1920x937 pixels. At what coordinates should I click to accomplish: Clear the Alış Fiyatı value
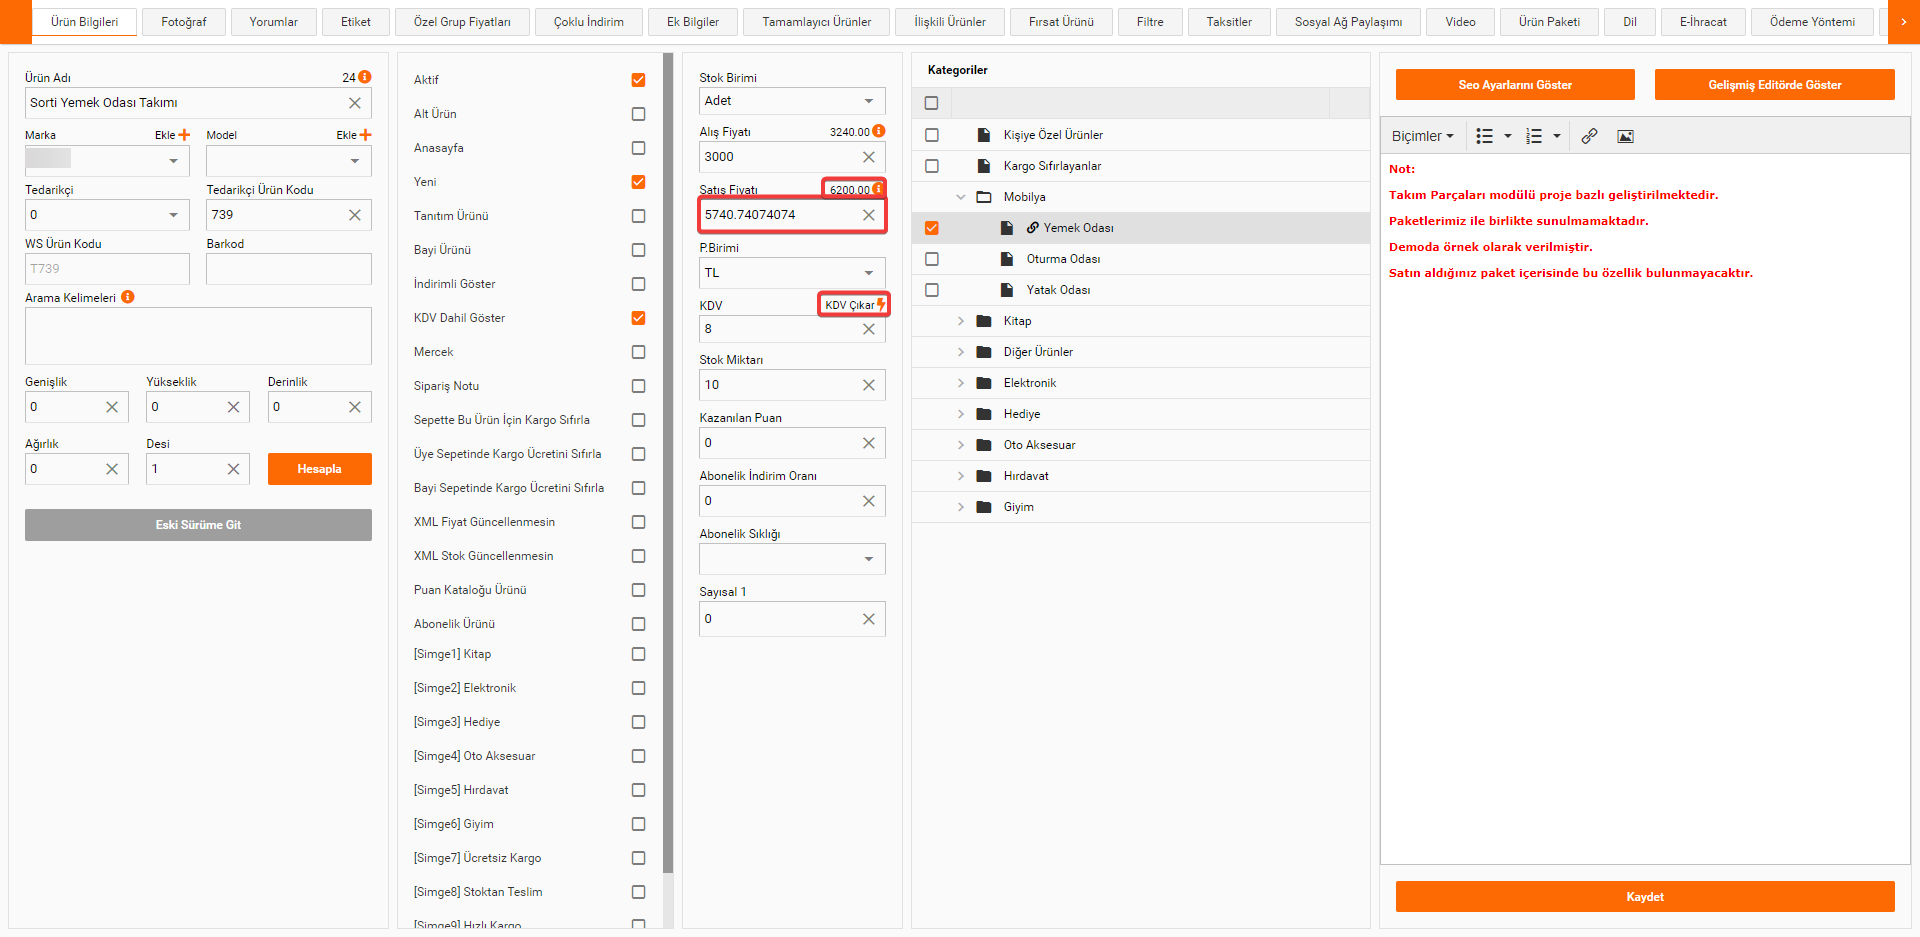coord(869,157)
